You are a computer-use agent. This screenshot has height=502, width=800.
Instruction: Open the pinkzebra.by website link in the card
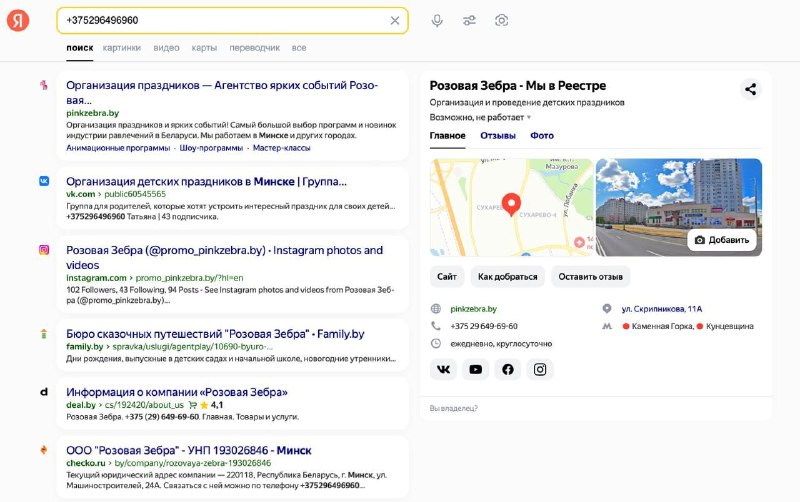tap(473, 309)
